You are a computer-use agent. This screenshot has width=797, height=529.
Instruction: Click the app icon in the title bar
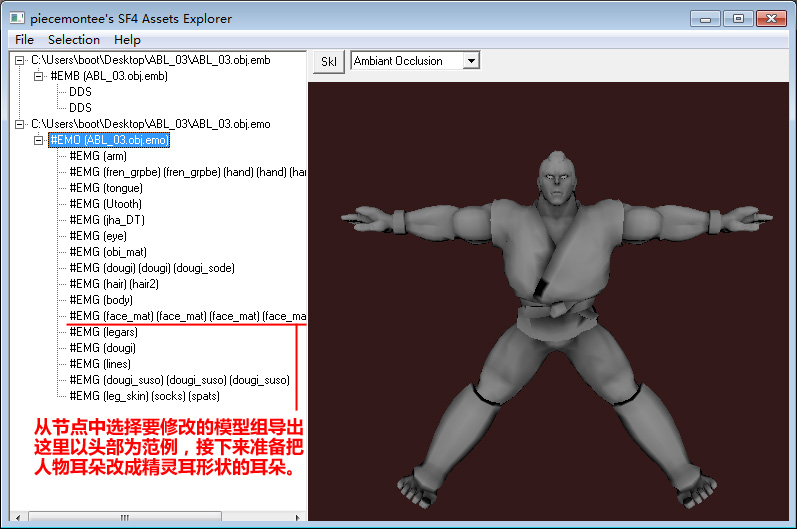[17, 18]
